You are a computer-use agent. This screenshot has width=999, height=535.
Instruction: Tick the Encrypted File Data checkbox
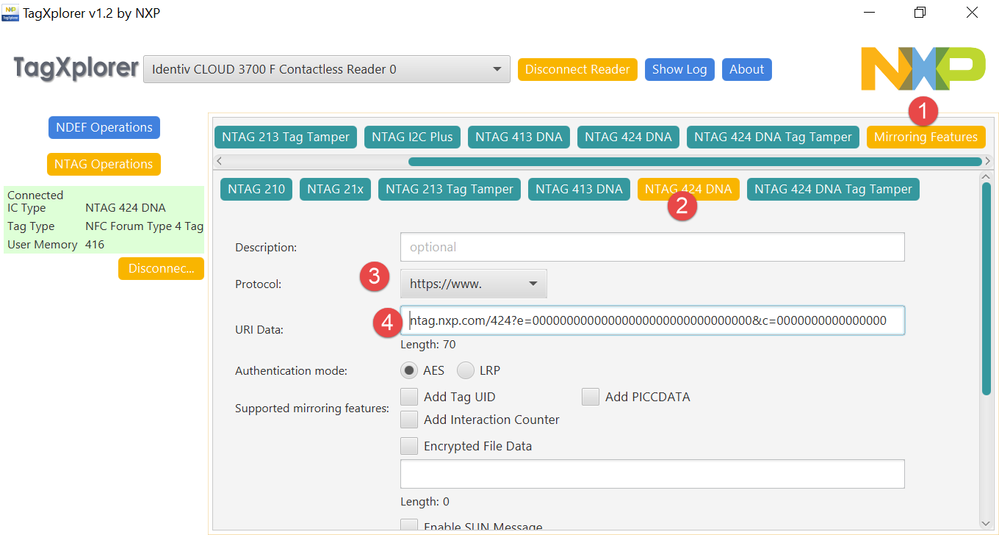409,446
